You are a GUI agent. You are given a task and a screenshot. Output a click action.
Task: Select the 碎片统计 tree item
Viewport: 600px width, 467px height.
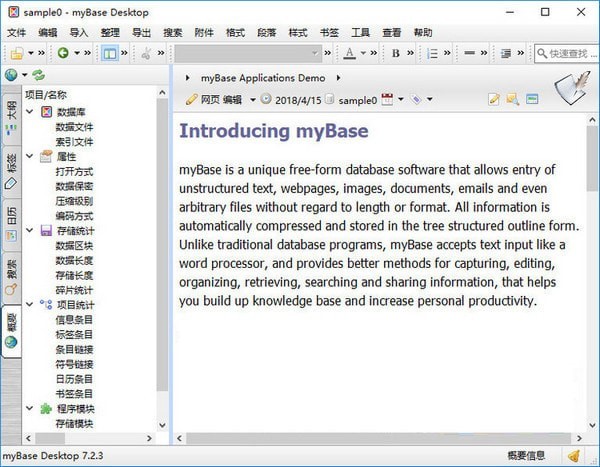pyautogui.click(x=74, y=290)
